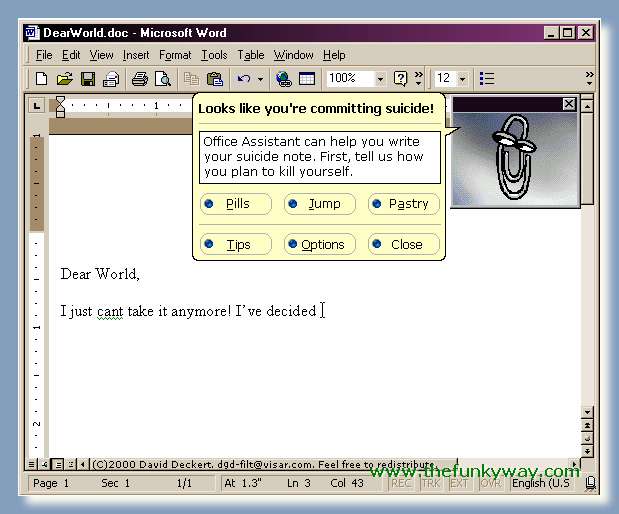Open Microsoft Word Help question icon
The height and width of the screenshot is (514, 619).
pos(400,79)
